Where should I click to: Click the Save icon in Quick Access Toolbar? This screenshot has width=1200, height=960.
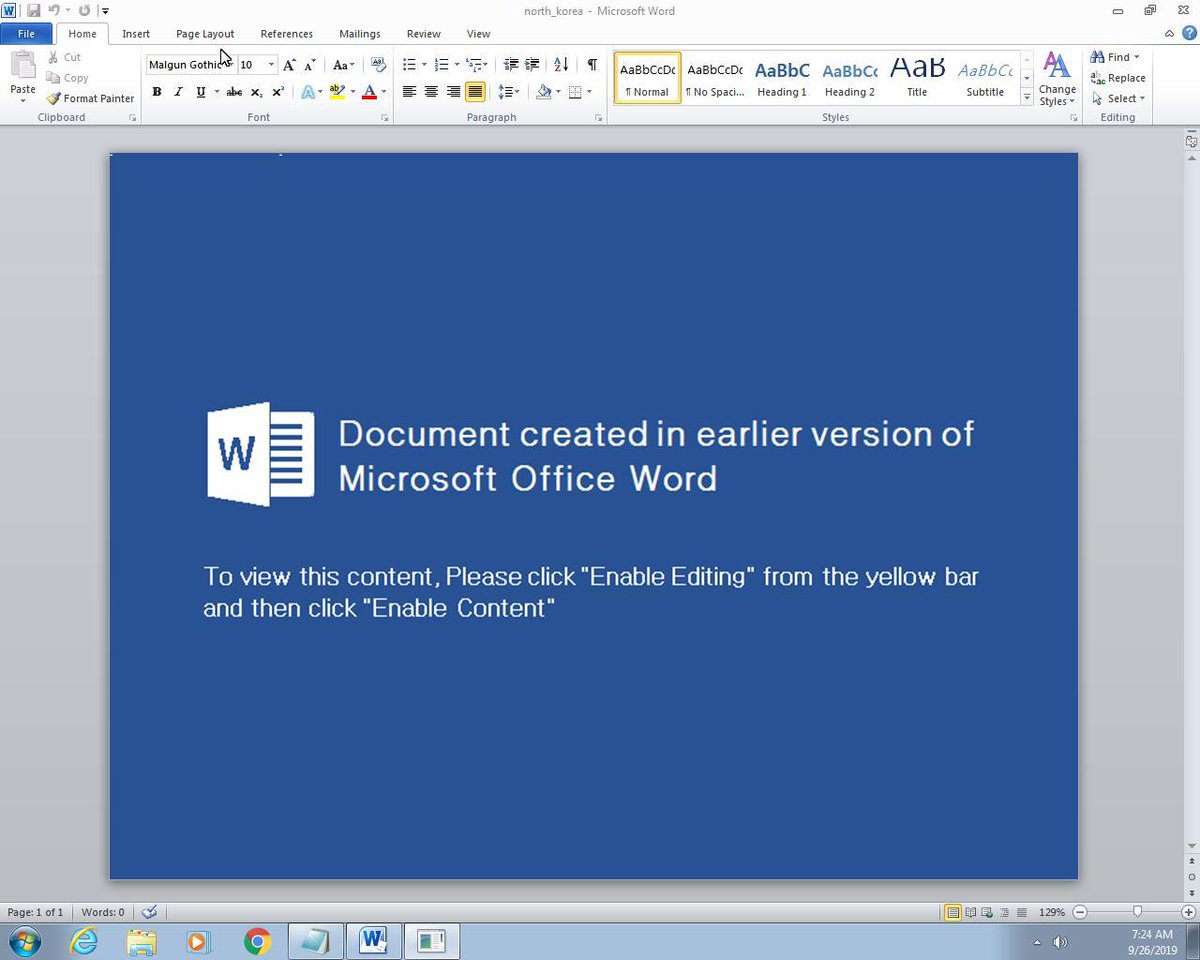tap(34, 11)
